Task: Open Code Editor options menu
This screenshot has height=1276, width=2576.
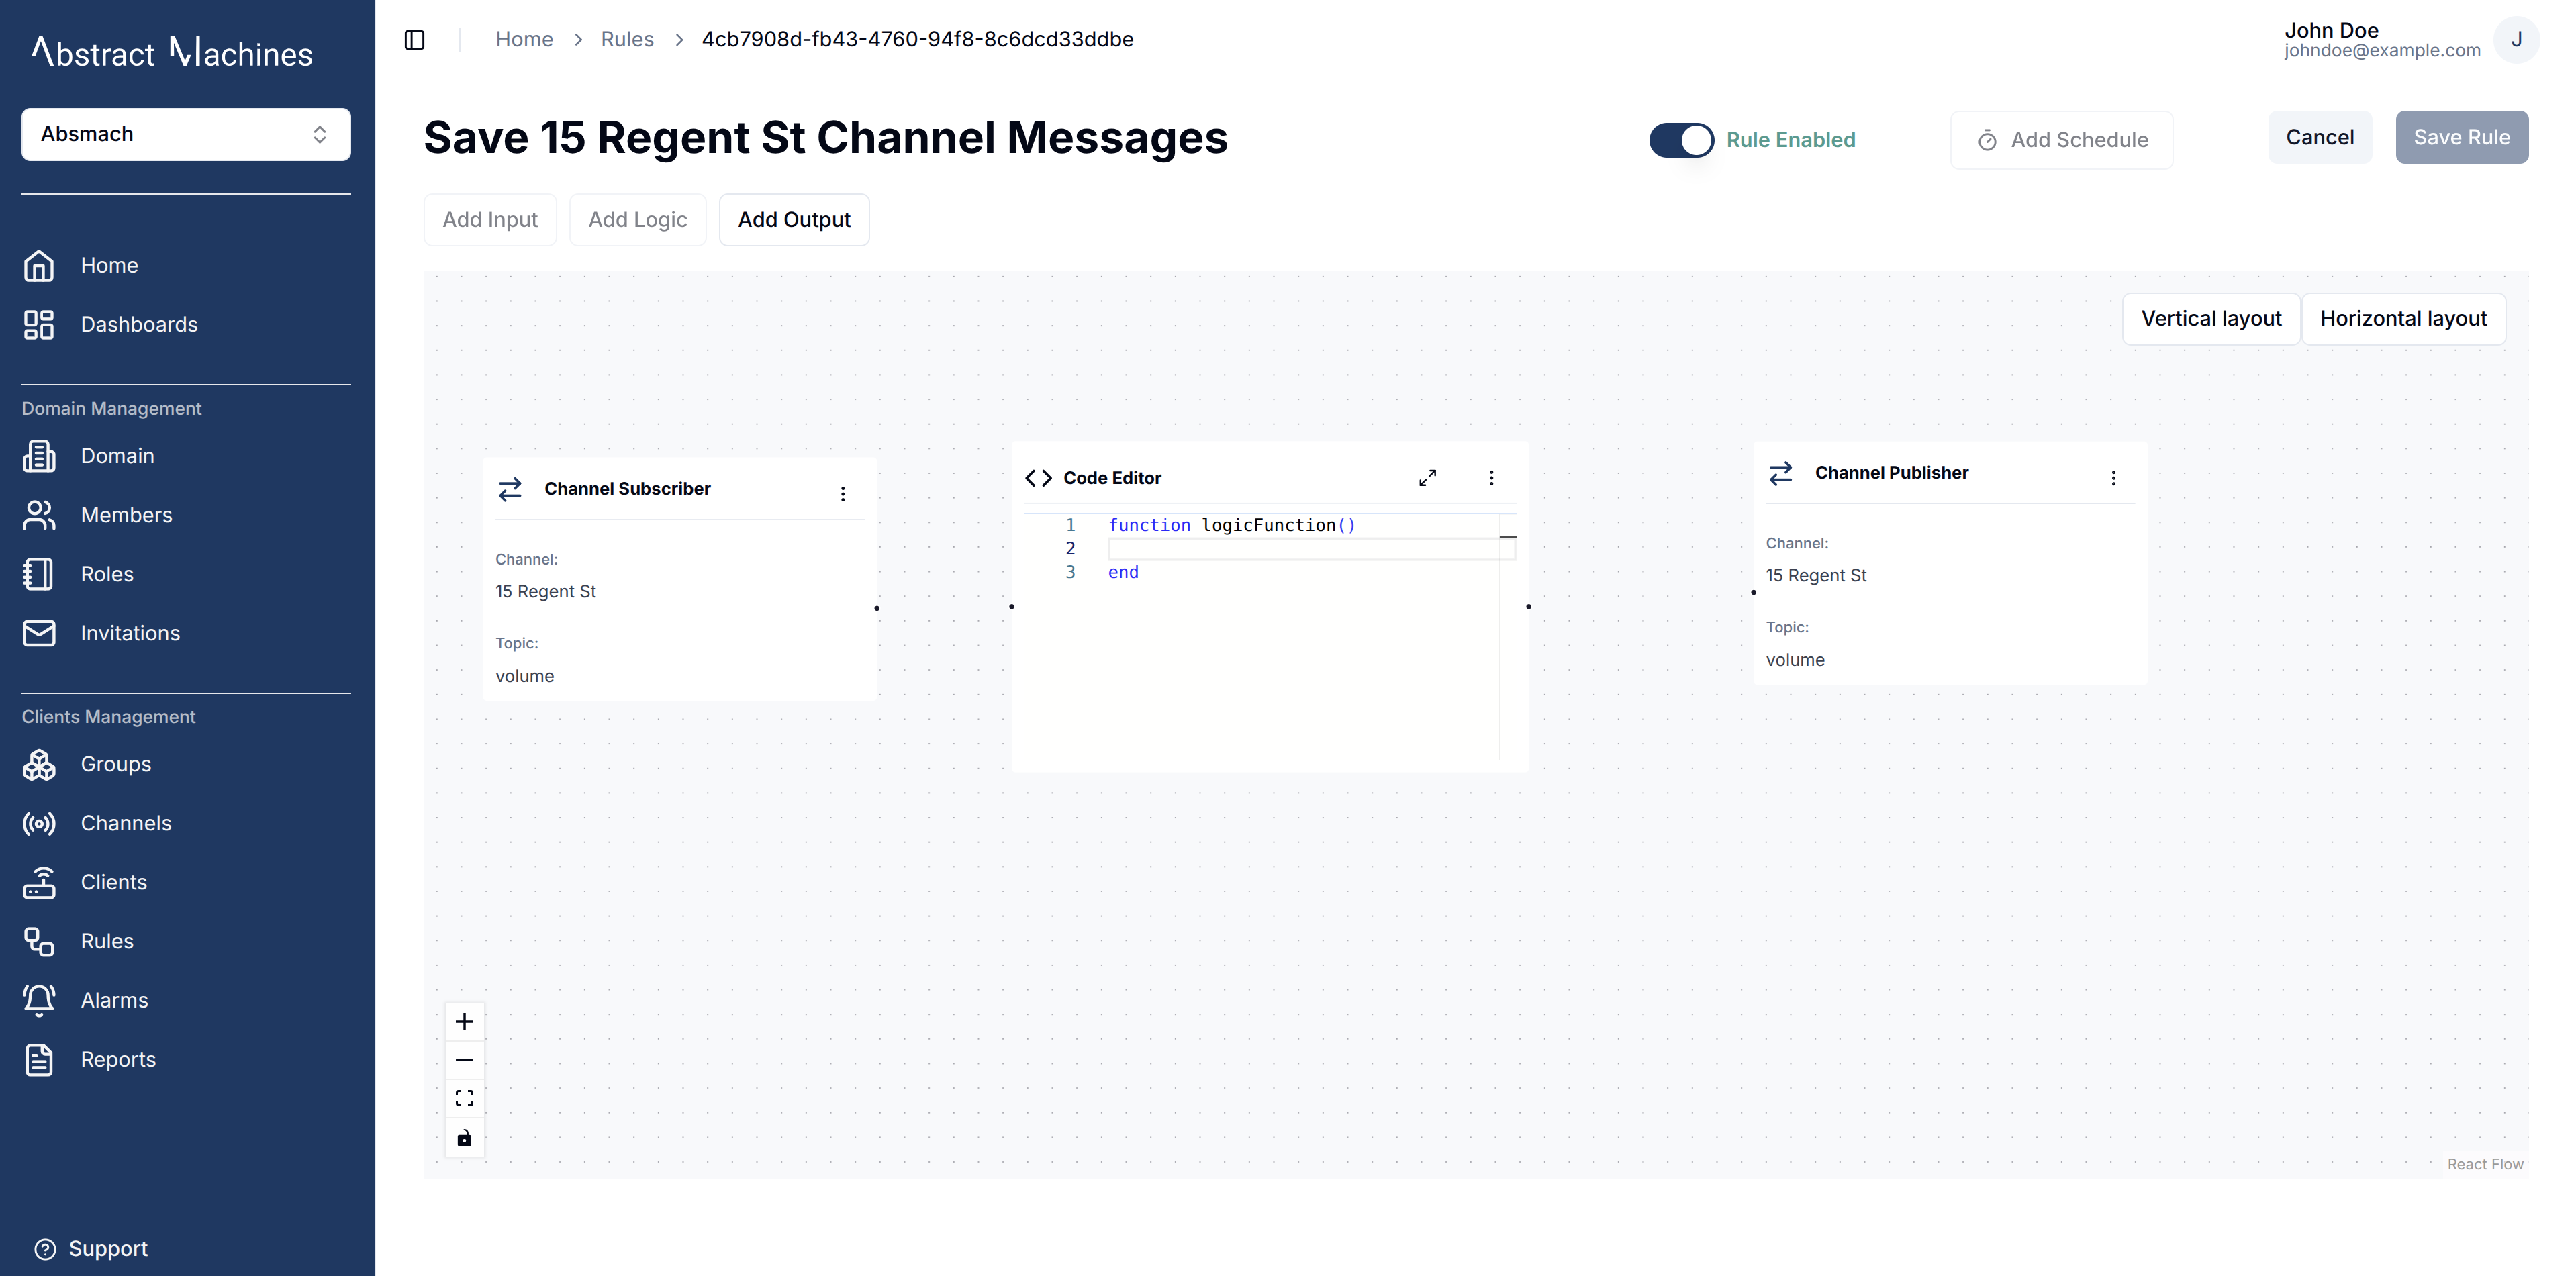Action: (x=1491, y=478)
